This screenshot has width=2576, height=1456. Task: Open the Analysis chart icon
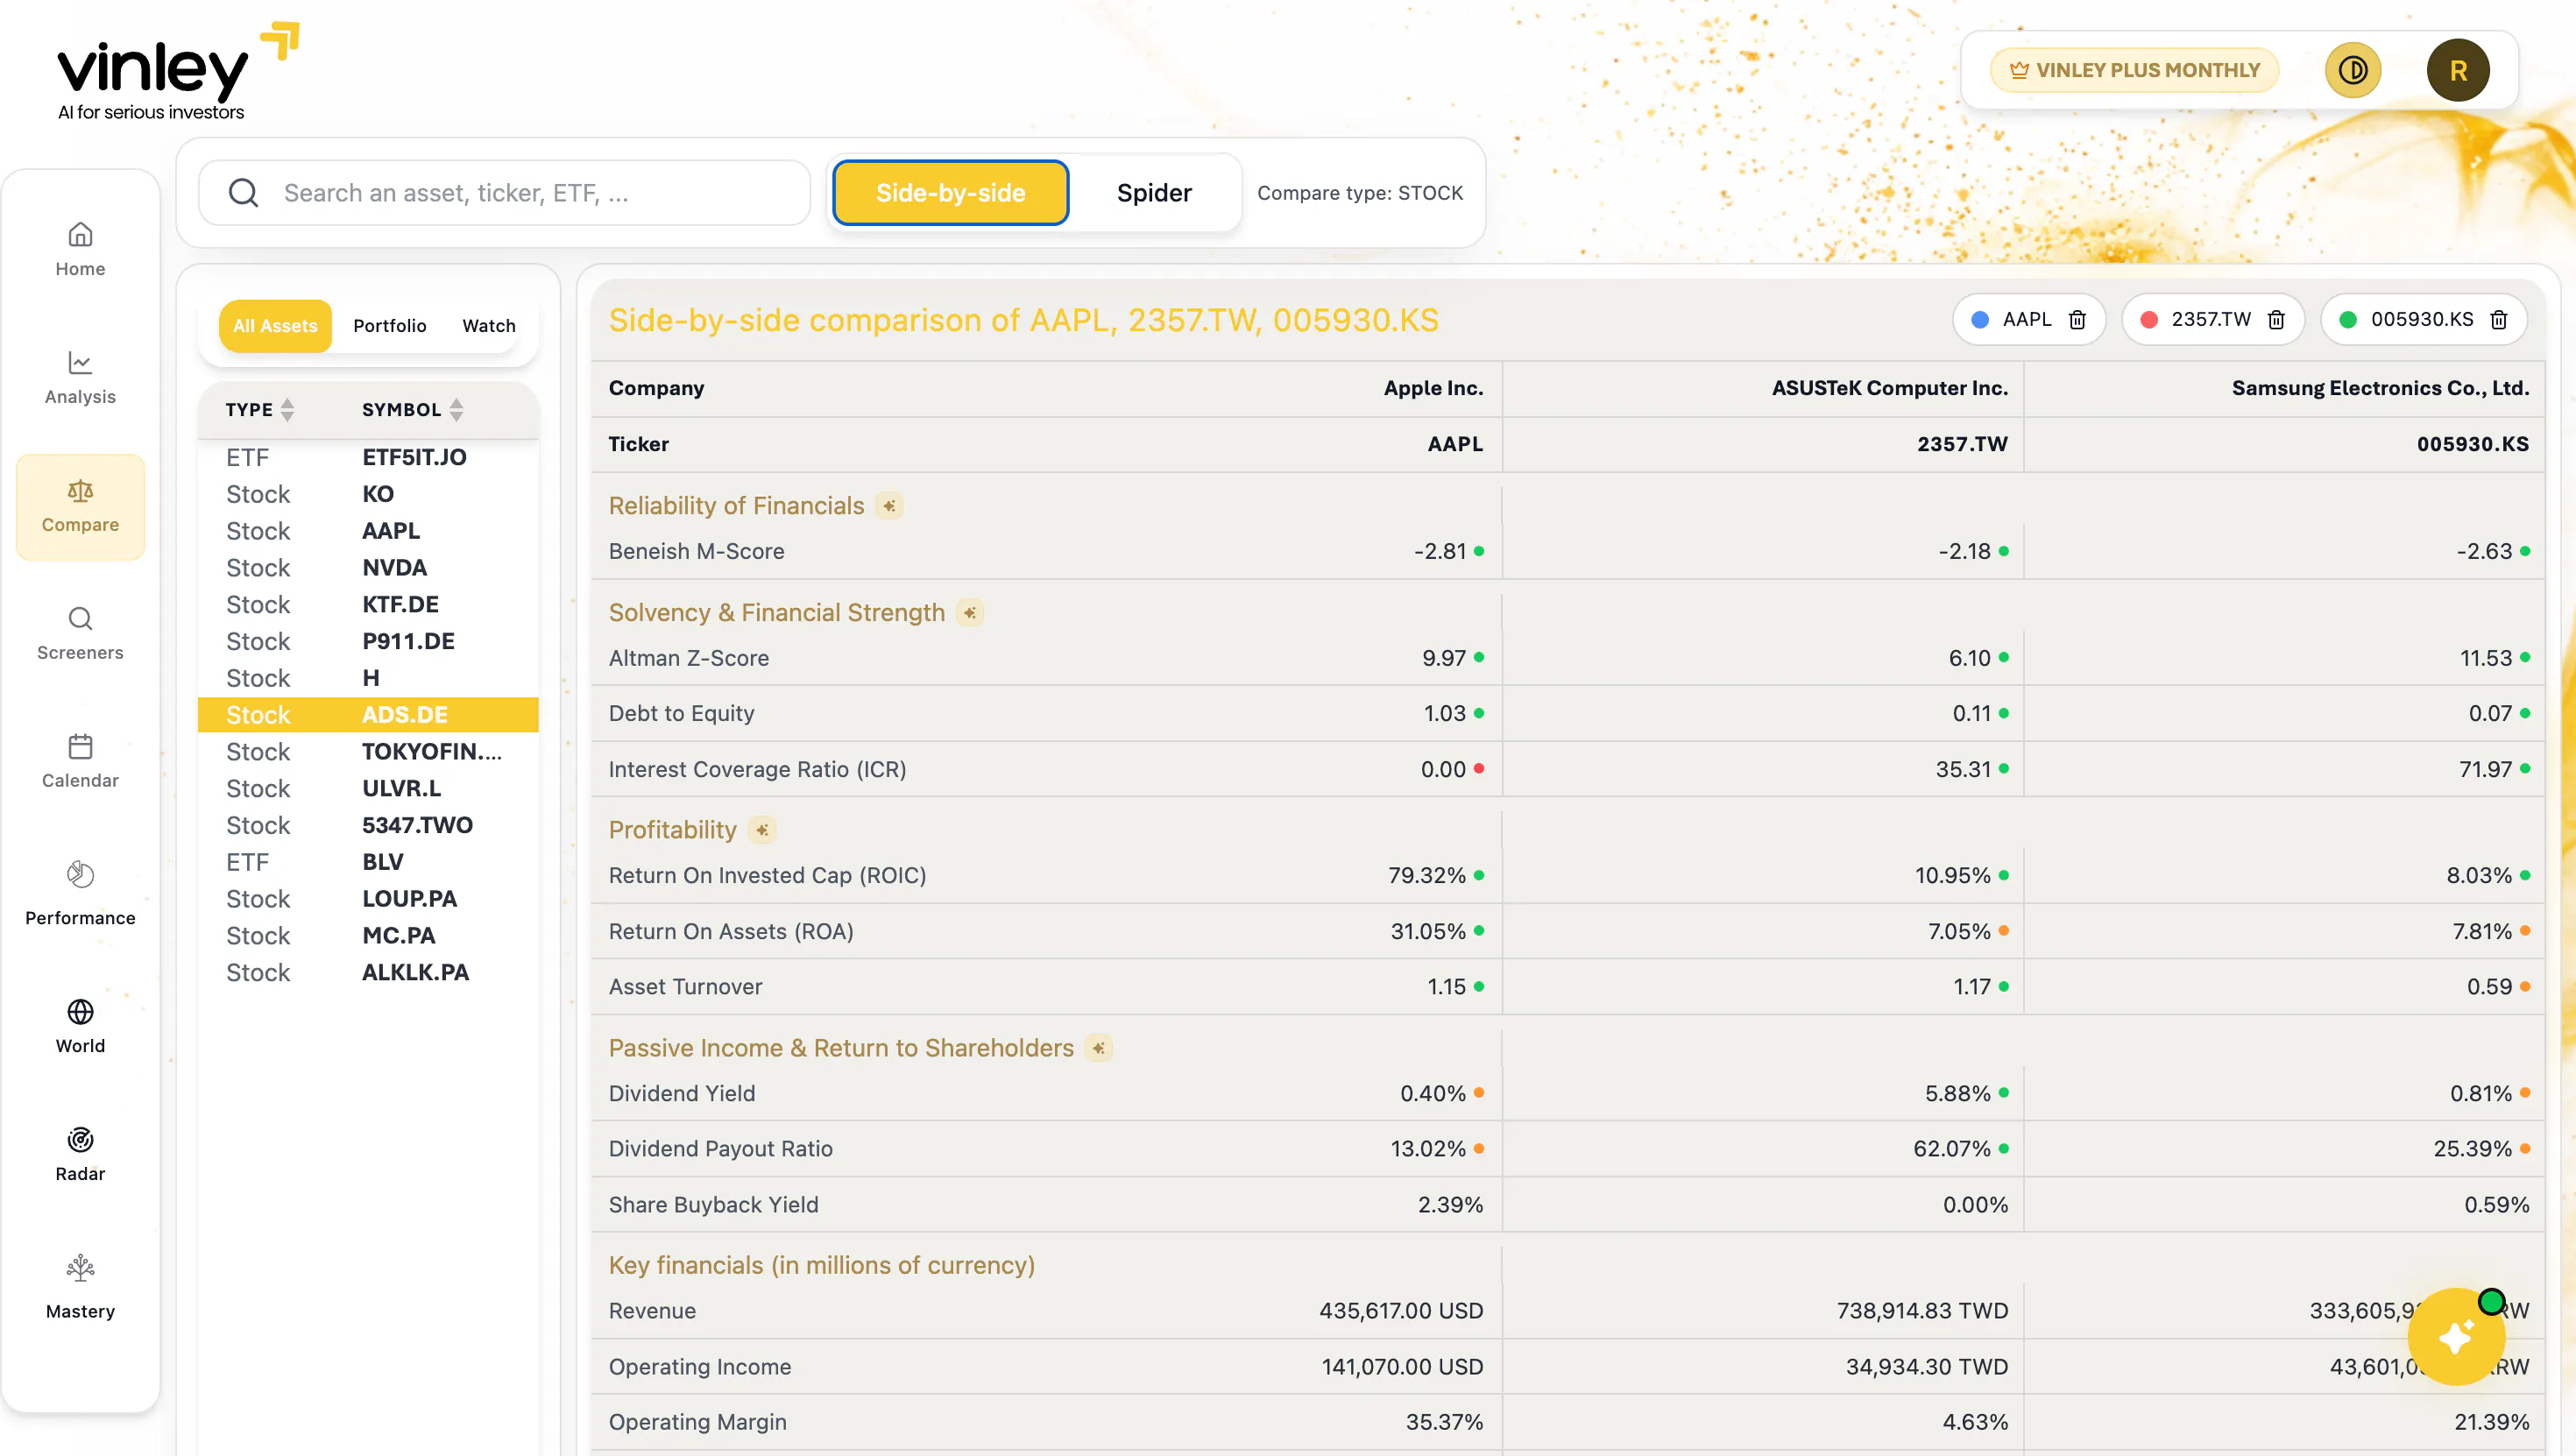pos(80,362)
